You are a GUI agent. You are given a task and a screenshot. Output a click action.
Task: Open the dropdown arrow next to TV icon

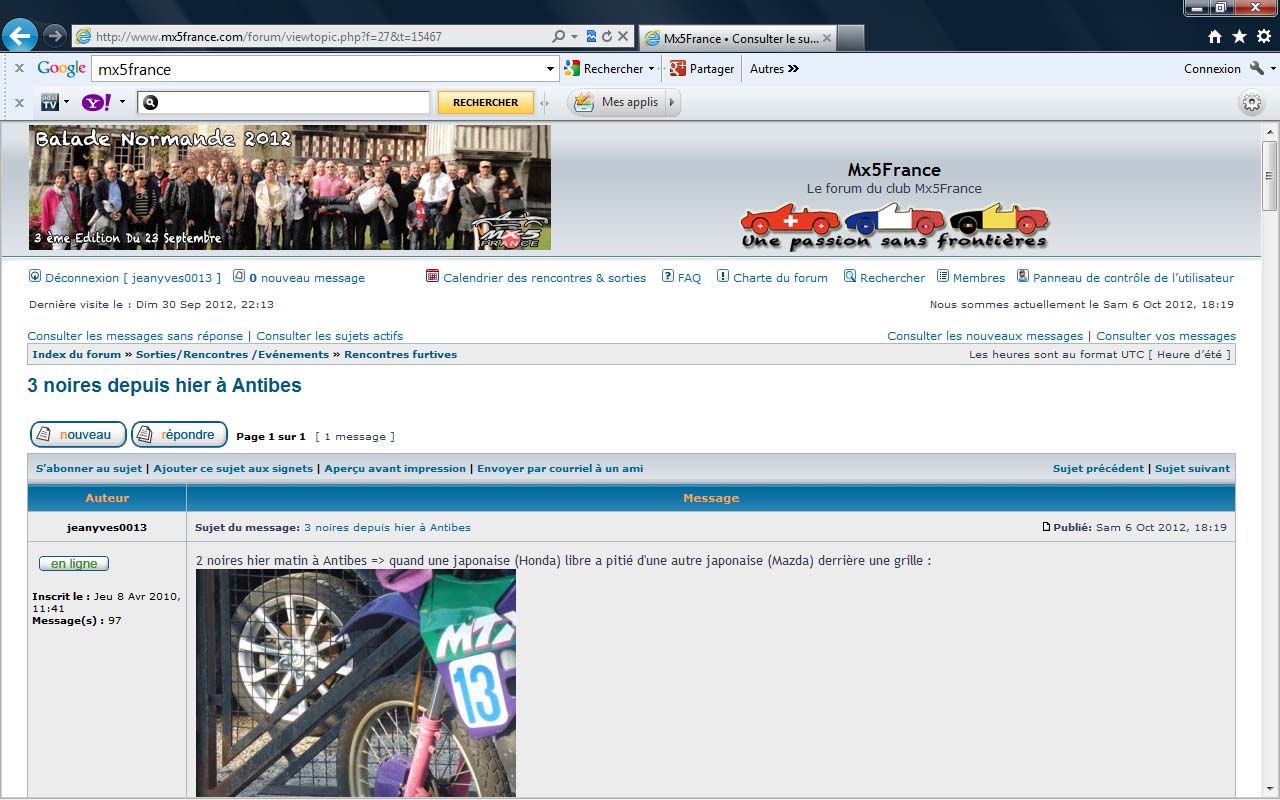pos(67,102)
